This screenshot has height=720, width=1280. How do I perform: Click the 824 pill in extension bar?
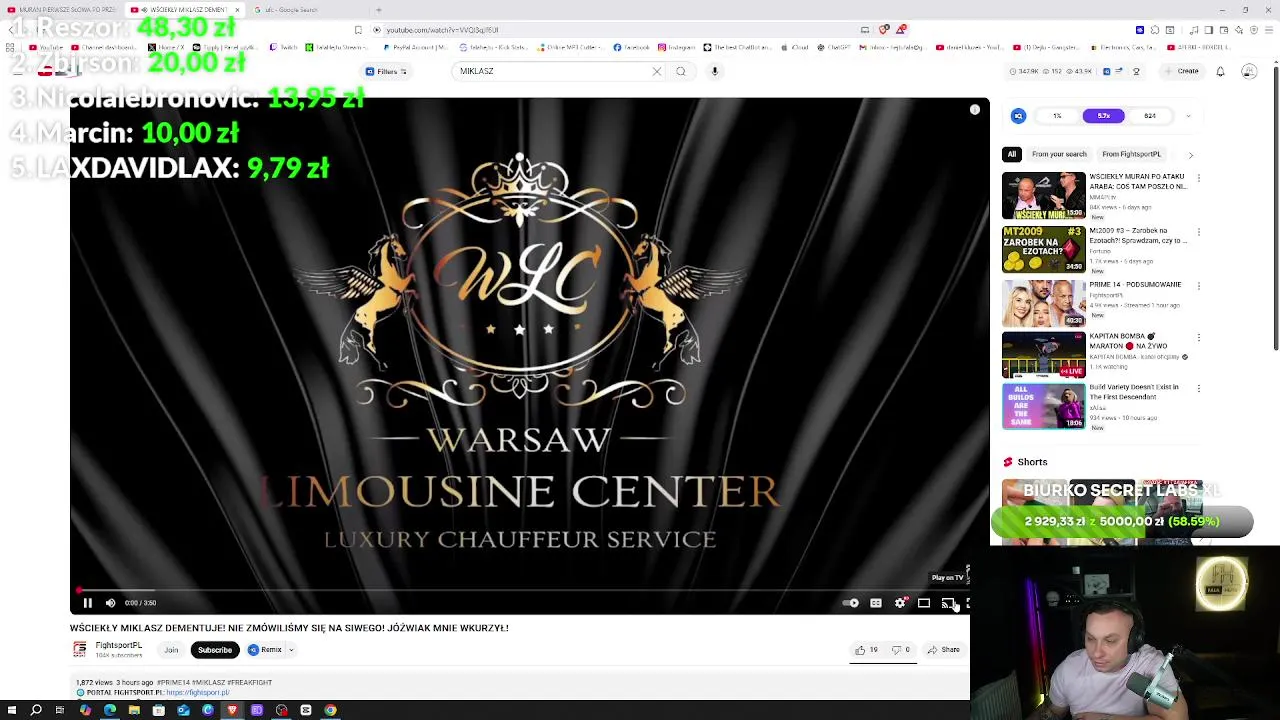[1150, 116]
